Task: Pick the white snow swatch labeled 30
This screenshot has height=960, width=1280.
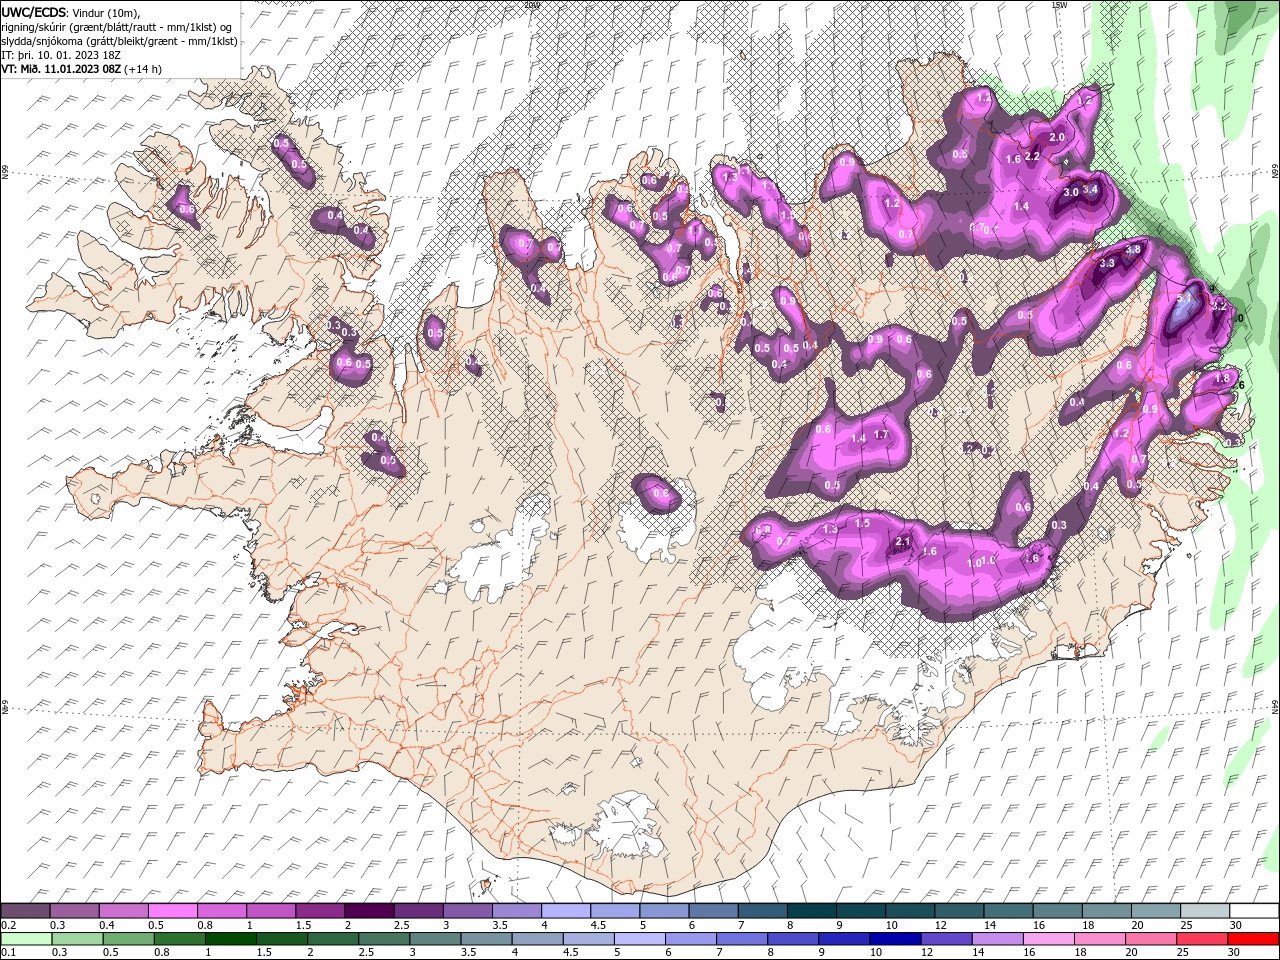Action: pyautogui.click(x=1254, y=911)
